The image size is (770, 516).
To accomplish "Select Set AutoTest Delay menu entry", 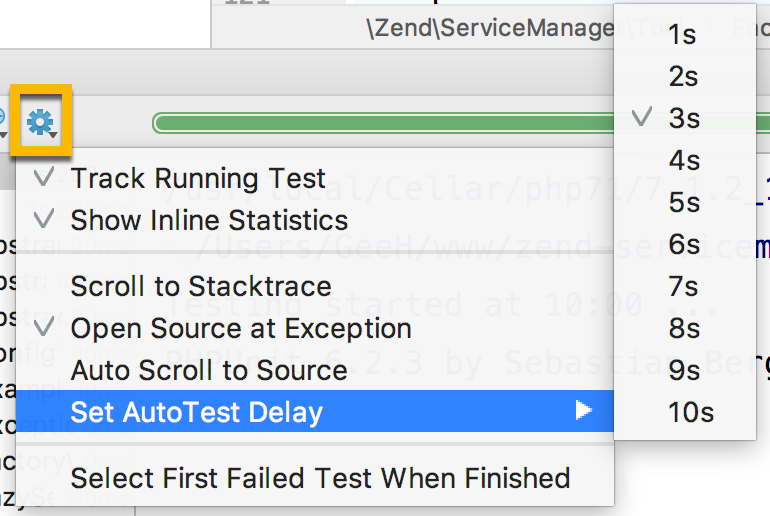I will [315, 411].
